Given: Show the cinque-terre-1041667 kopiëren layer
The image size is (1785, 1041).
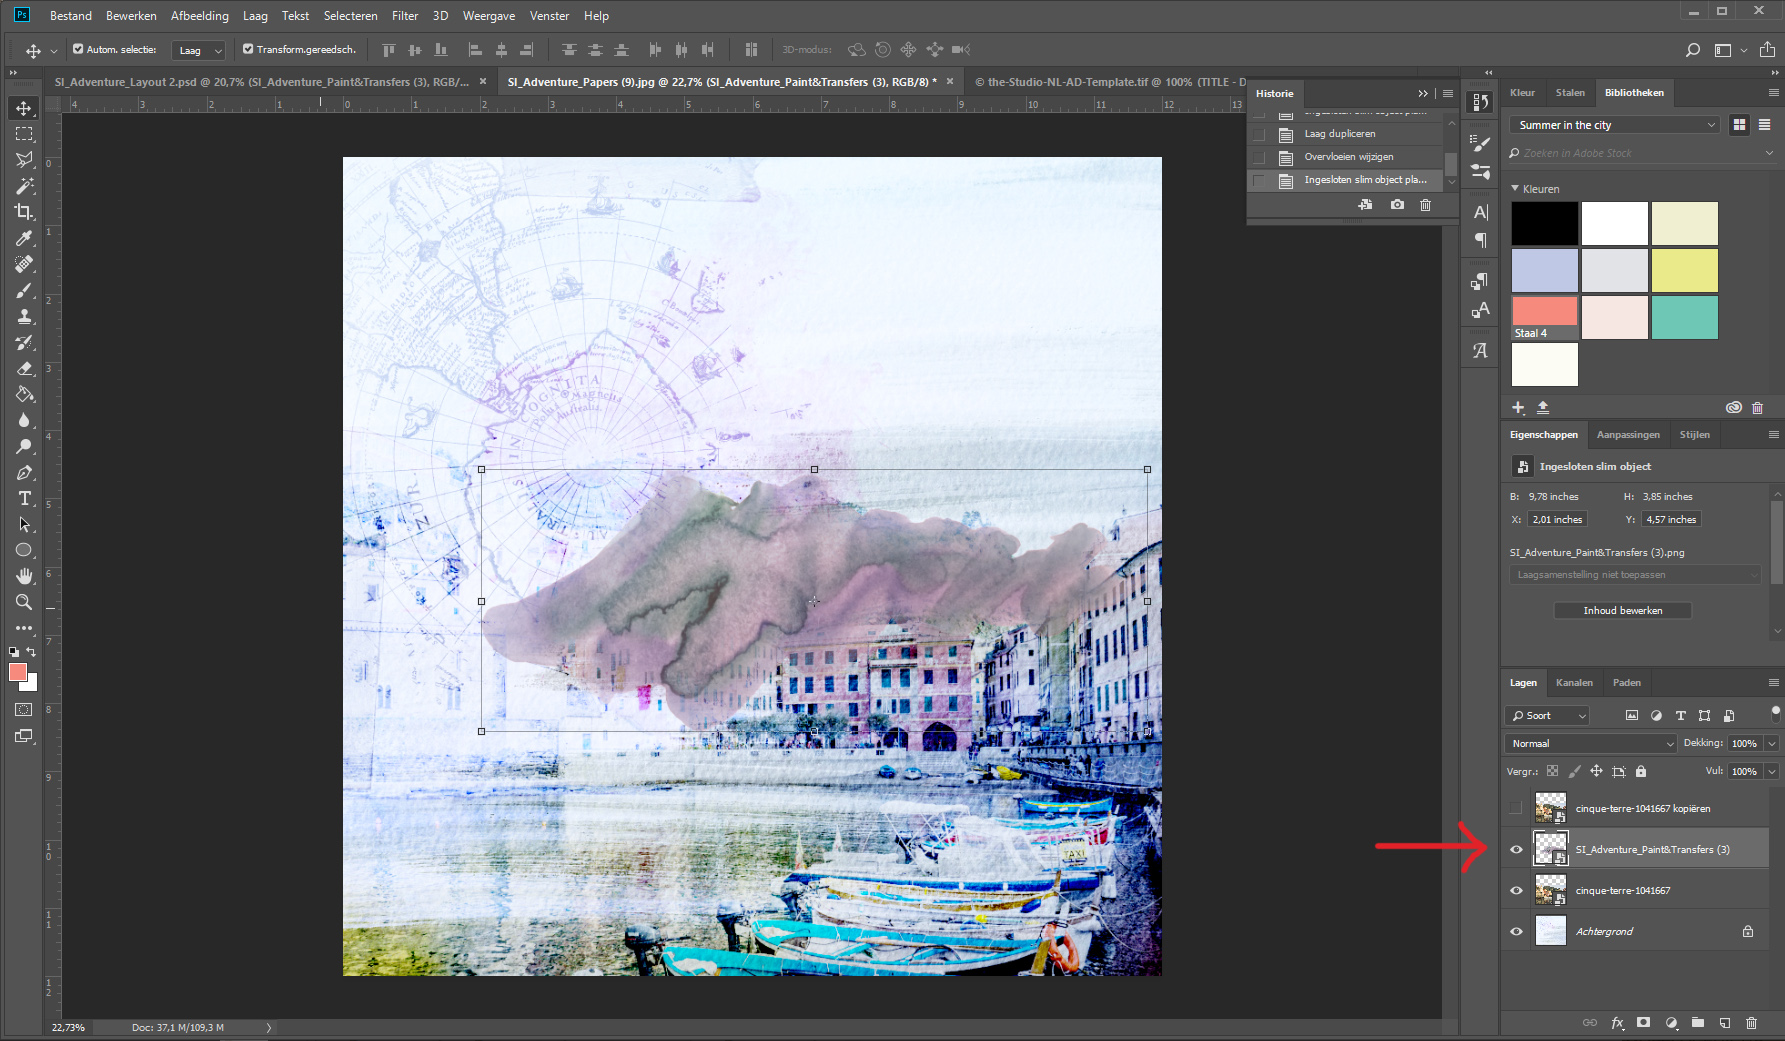Looking at the screenshot, I should coord(1516,808).
